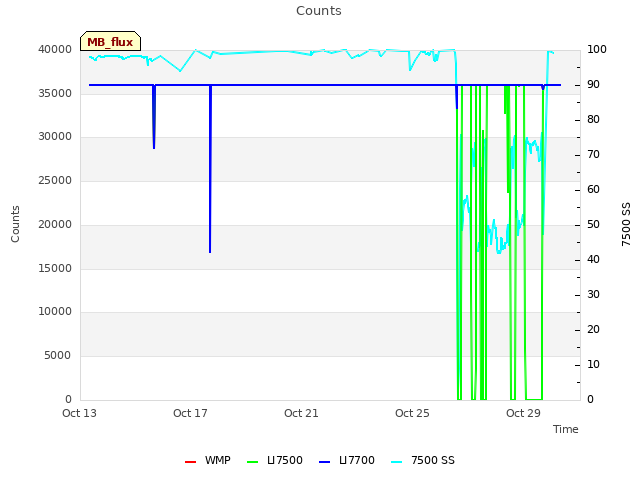Image resolution: width=640 pixels, height=480 pixels.
Task: Click the "40000" left axis tick label
Action: [55, 50]
